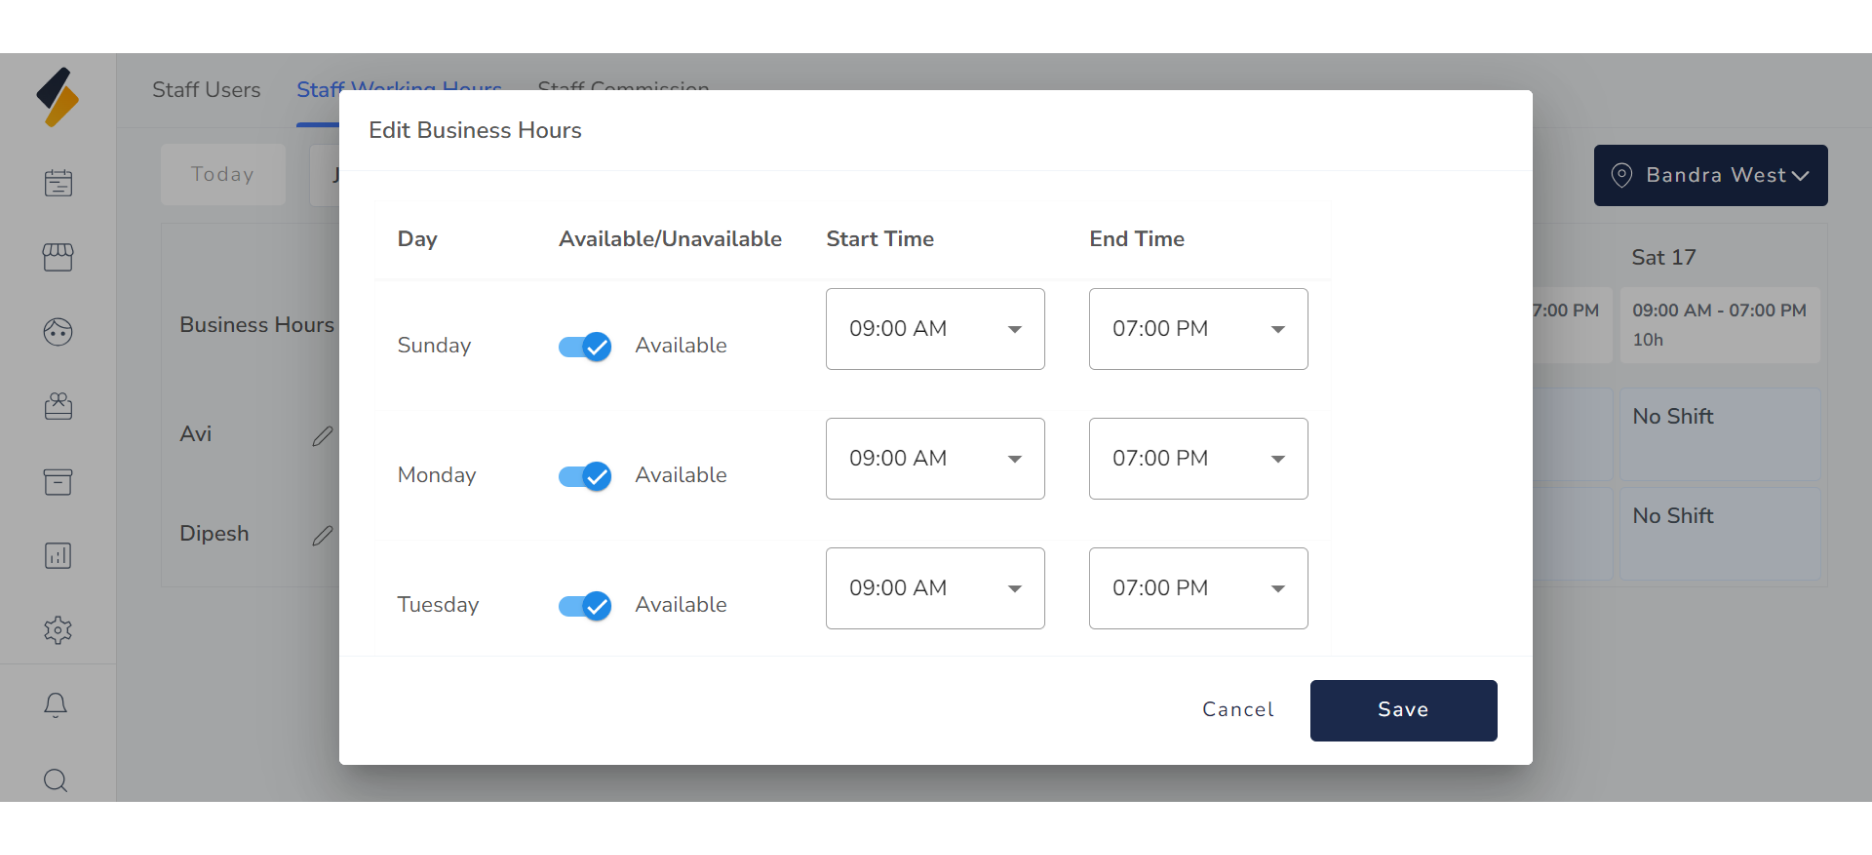Image resolution: width=1872 pixels, height=855 pixels.
Task: Click the search magnifier icon
Action: pos(56,780)
